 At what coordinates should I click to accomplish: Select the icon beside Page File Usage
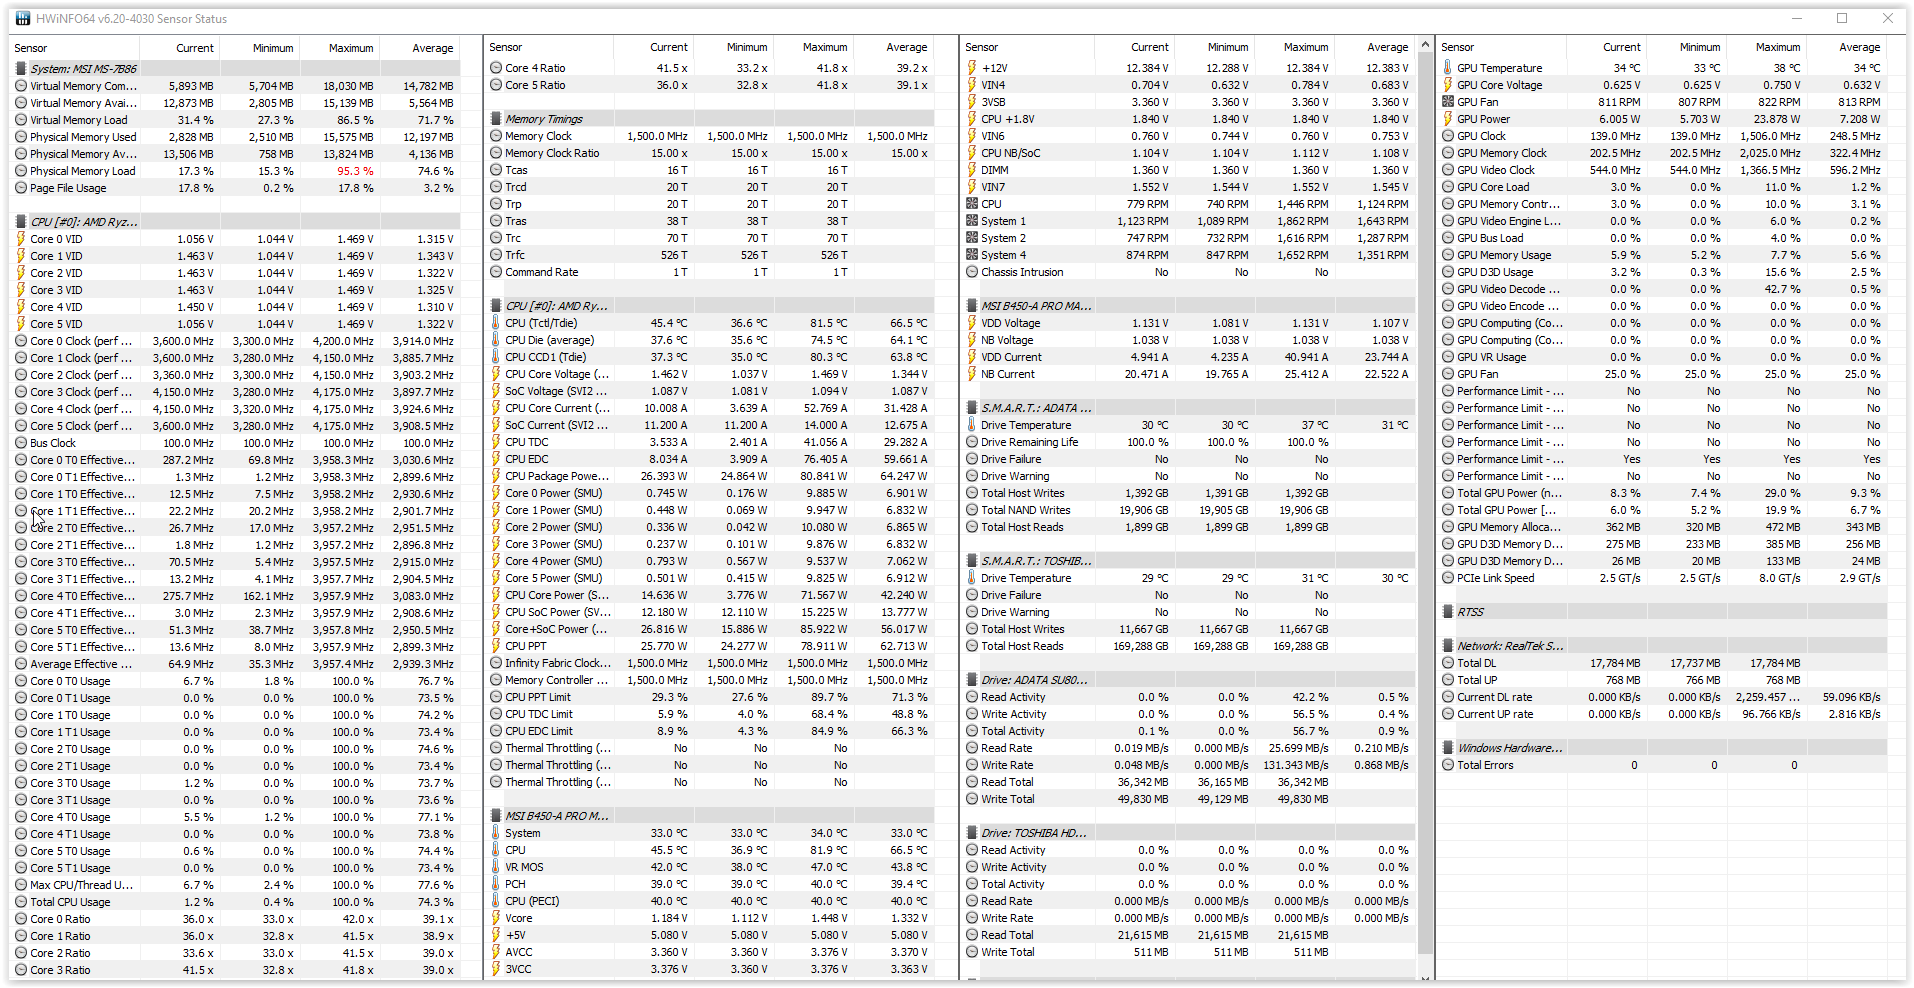coord(21,188)
